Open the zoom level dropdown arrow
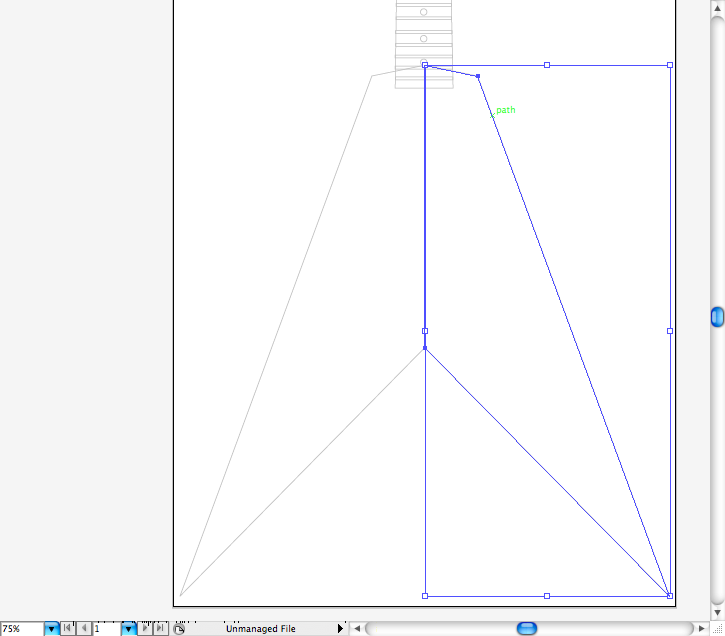The height and width of the screenshot is (636, 725). tap(51, 629)
